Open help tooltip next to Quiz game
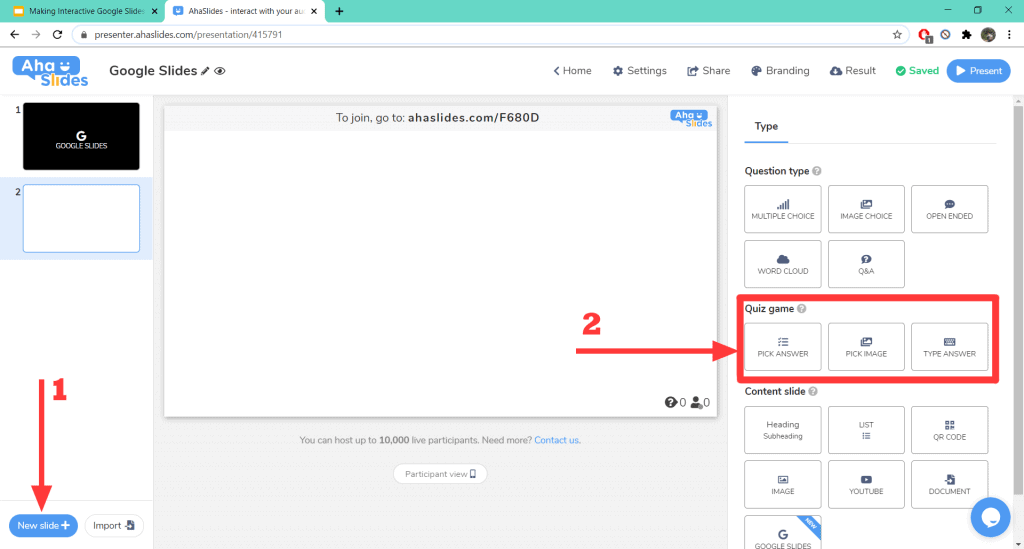Screen dimensions: 1024x549 [x=801, y=309]
